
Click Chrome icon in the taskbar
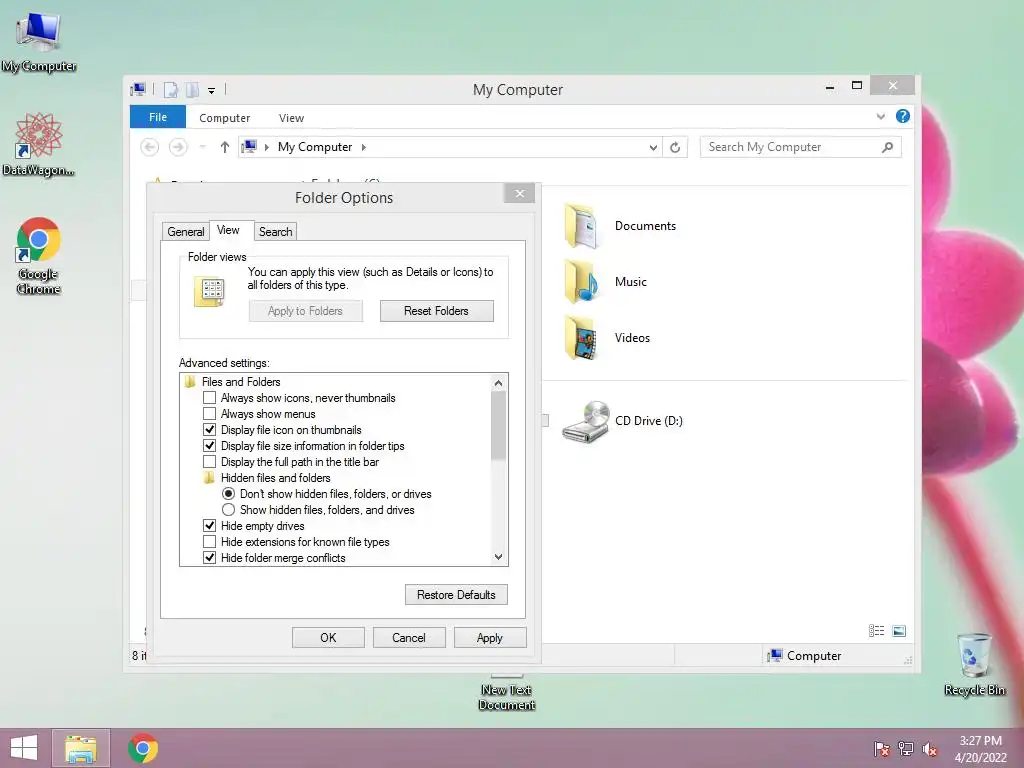(x=143, y=748)
